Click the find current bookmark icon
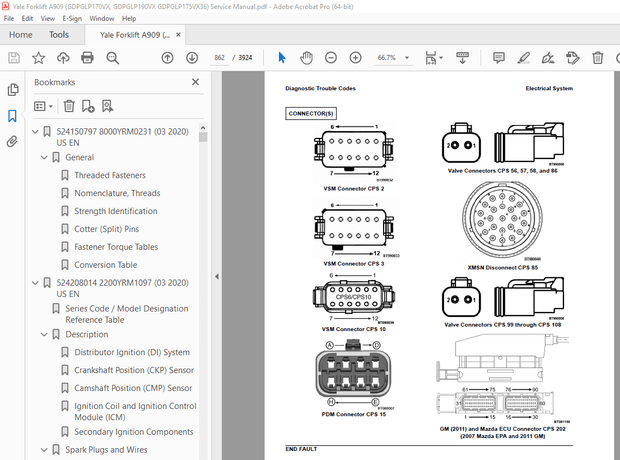 click(x=108, y=106)
